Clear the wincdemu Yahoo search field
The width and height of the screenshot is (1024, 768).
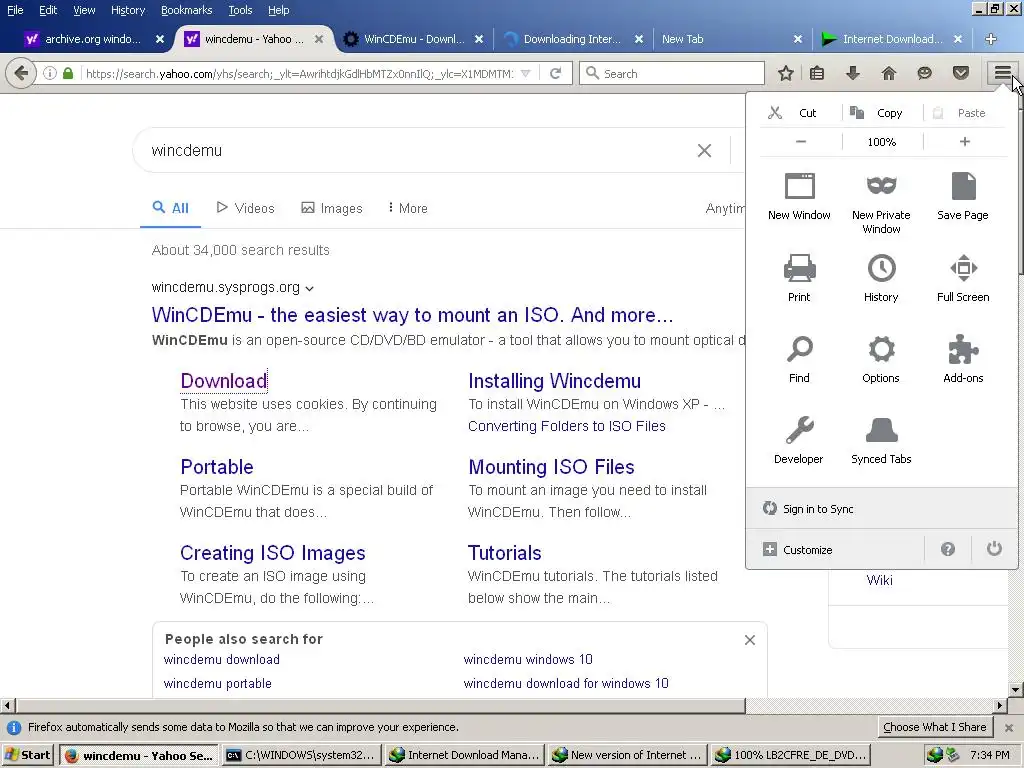click(704, 151)
